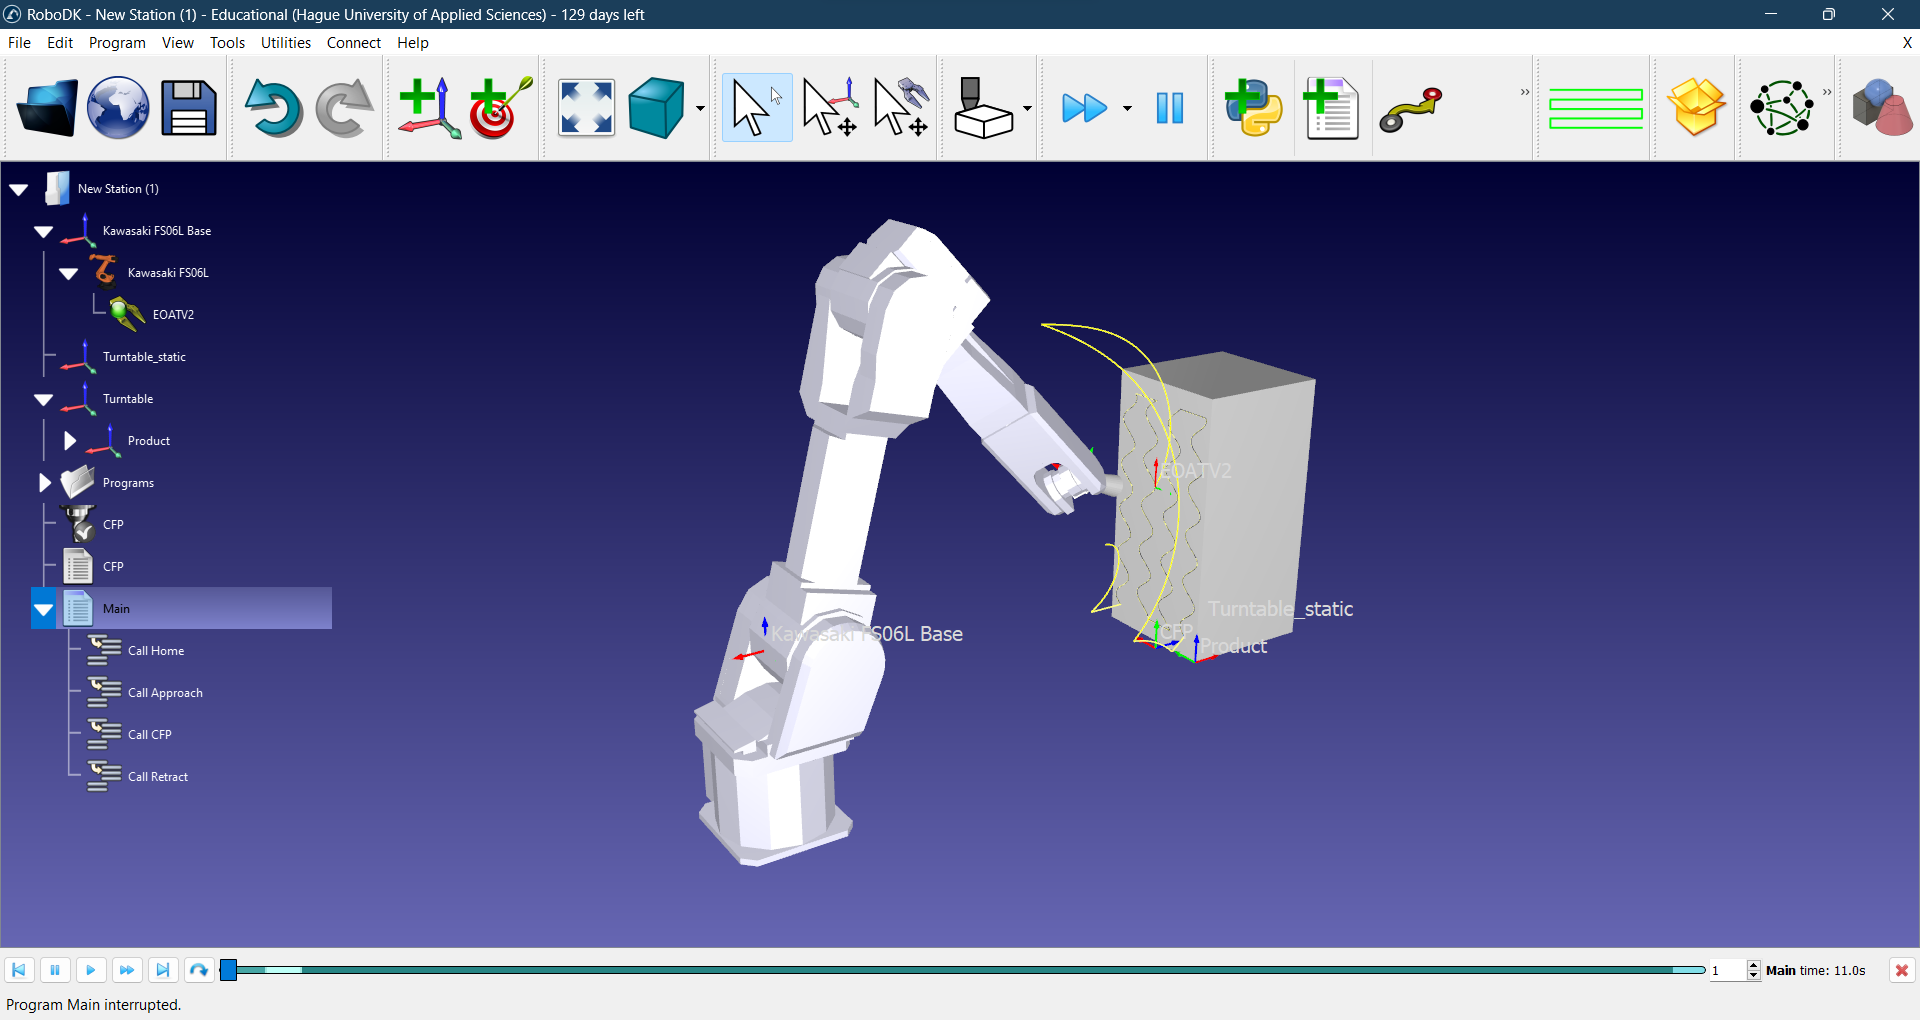Open fast simulation speed dropdown arrow
The width and height of the screenshot is (1920, 1020).
(x=1127, y=108)
